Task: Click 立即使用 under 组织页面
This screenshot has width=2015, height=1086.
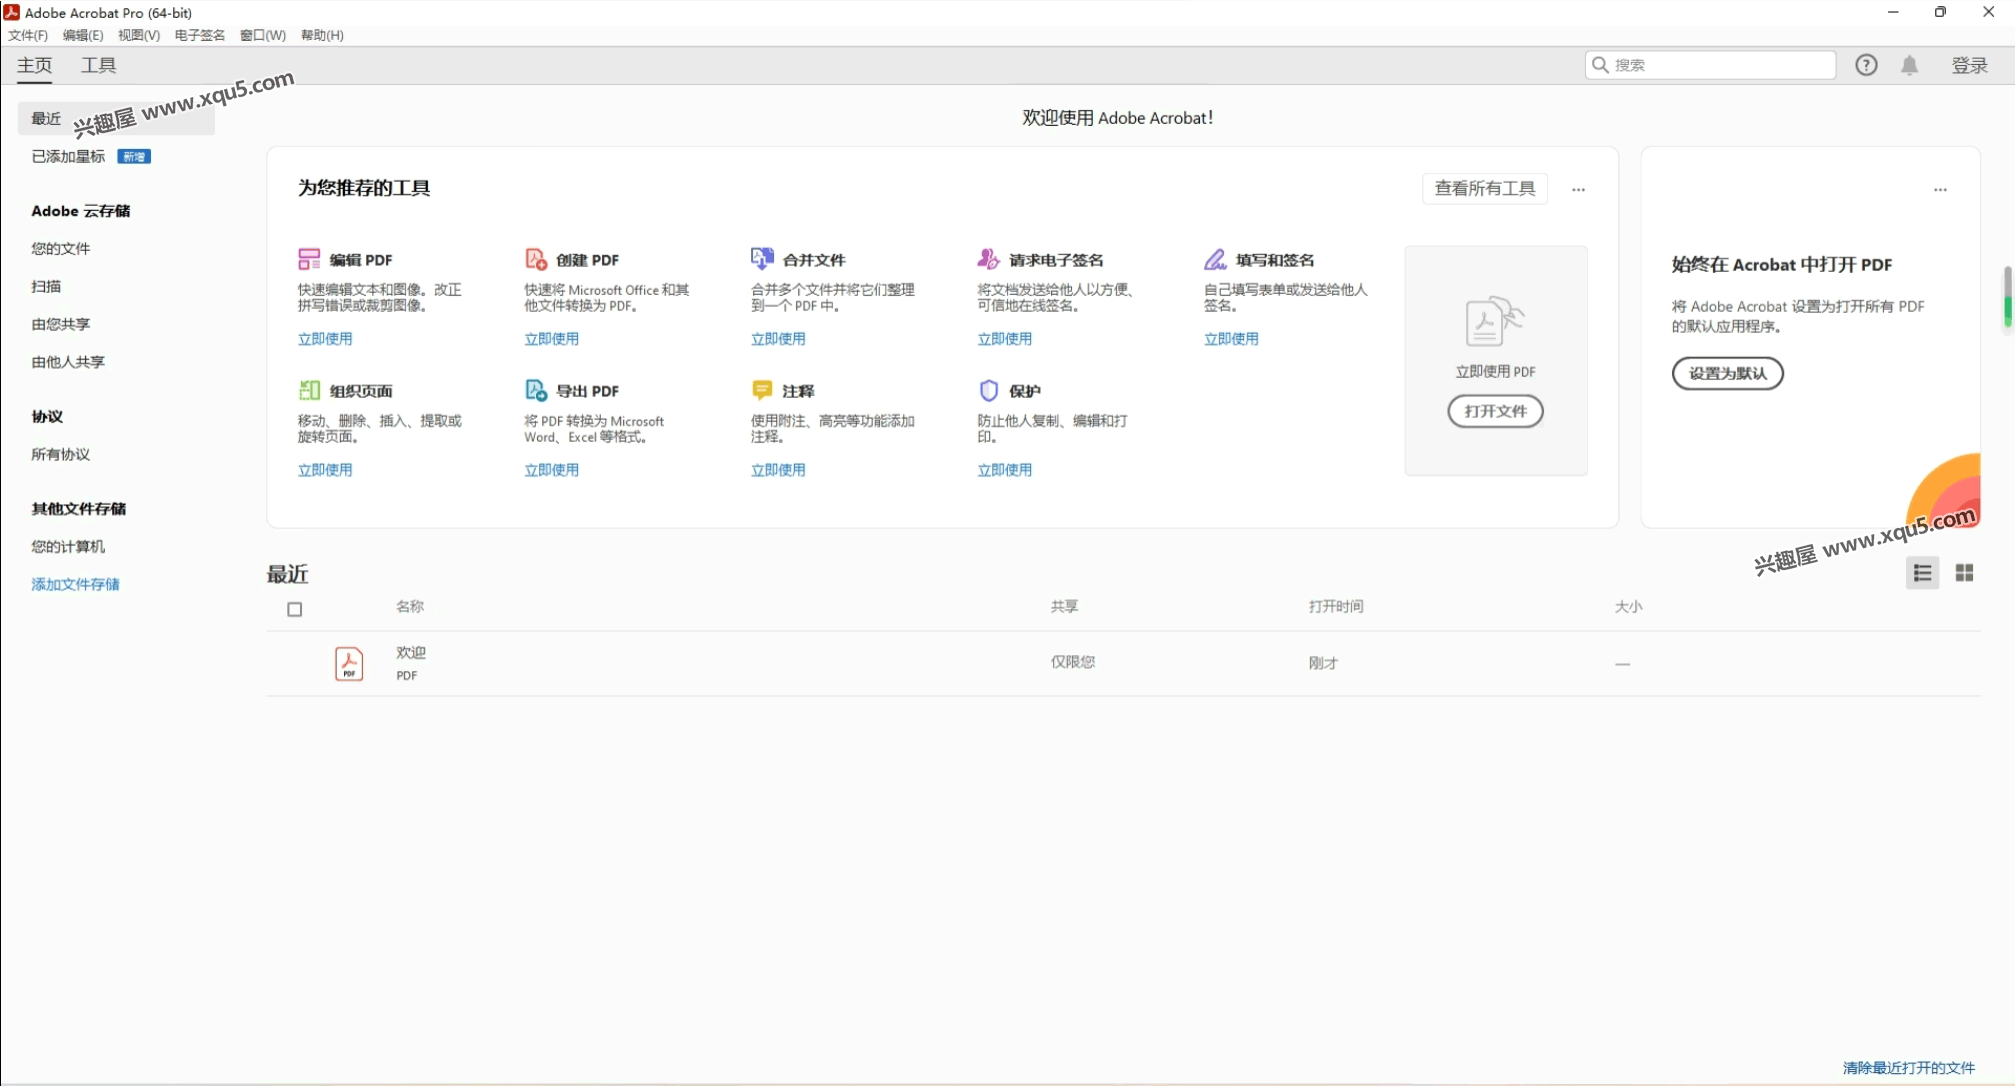Action: 325,470
